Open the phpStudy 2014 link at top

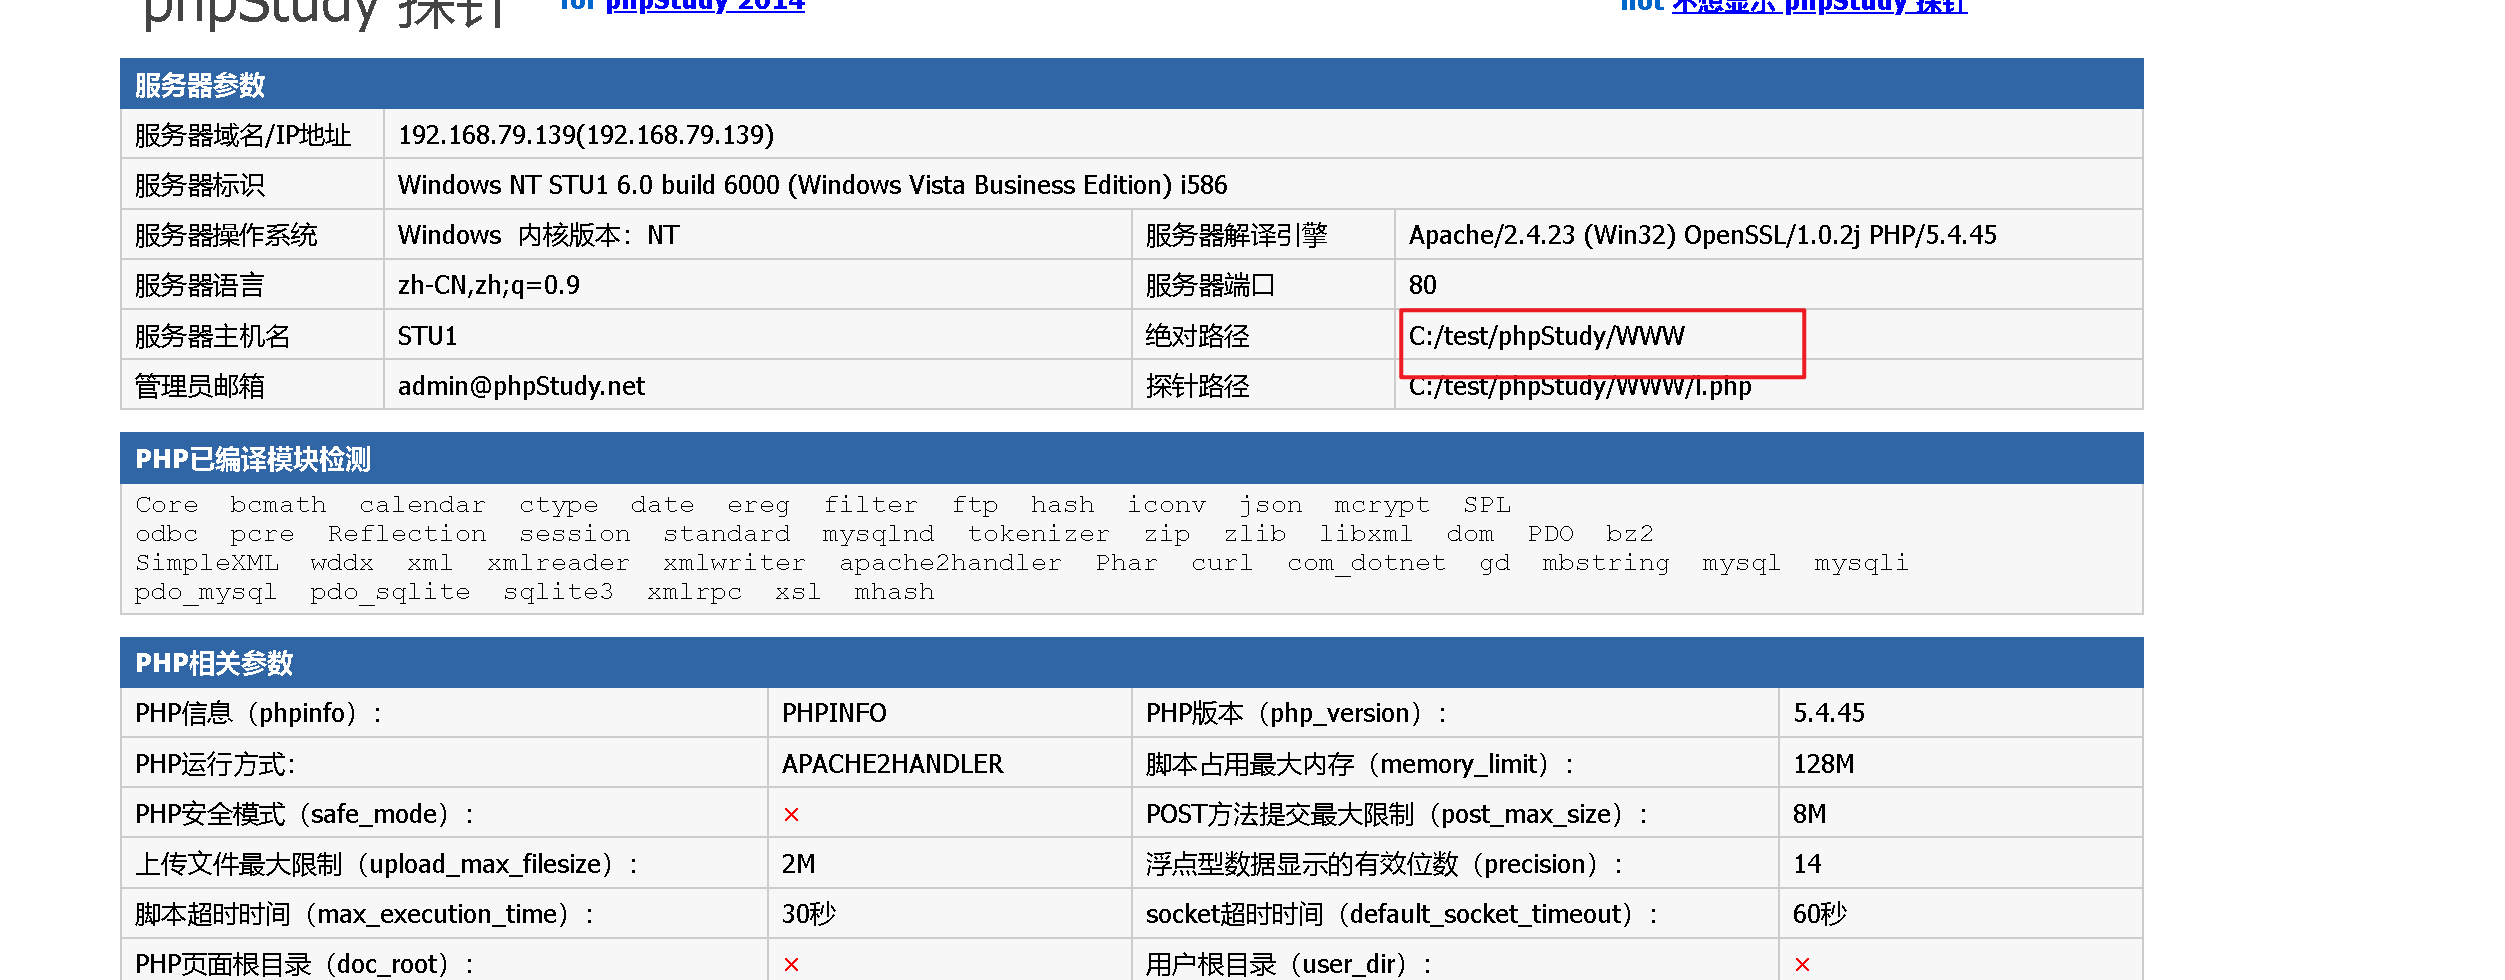(x=705, y=5)
